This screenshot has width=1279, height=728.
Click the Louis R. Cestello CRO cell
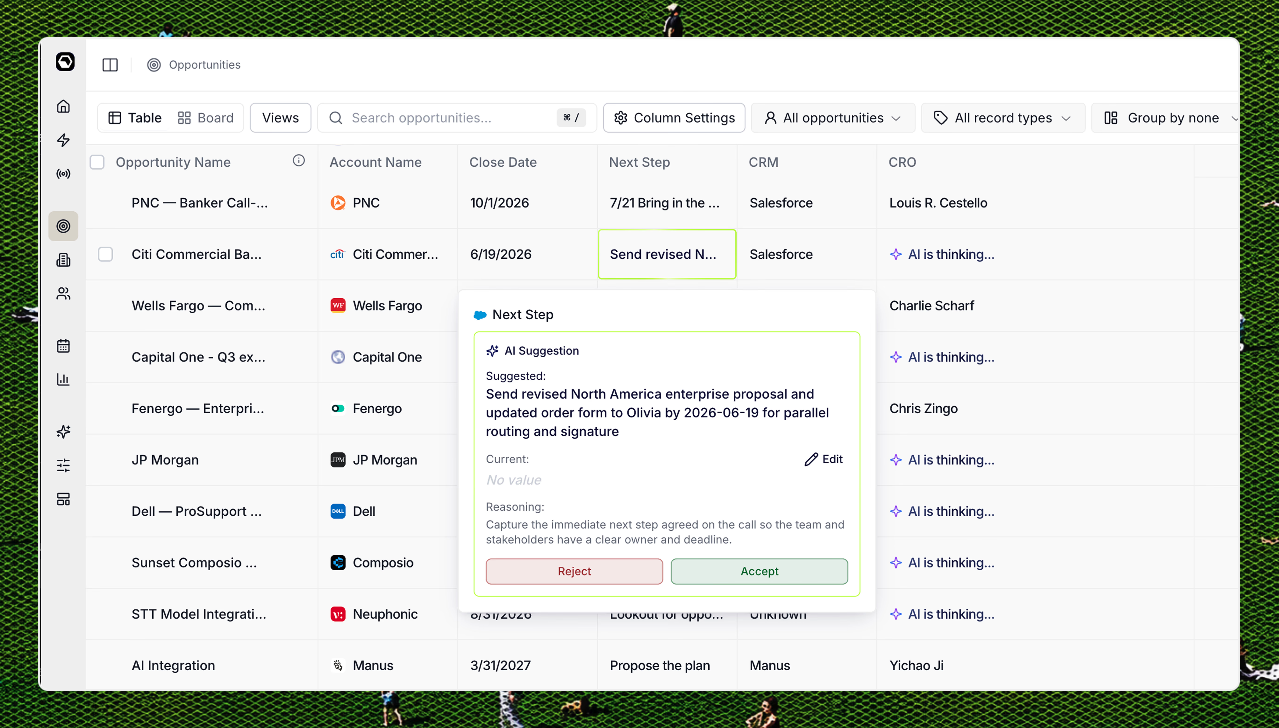point(938,203)
